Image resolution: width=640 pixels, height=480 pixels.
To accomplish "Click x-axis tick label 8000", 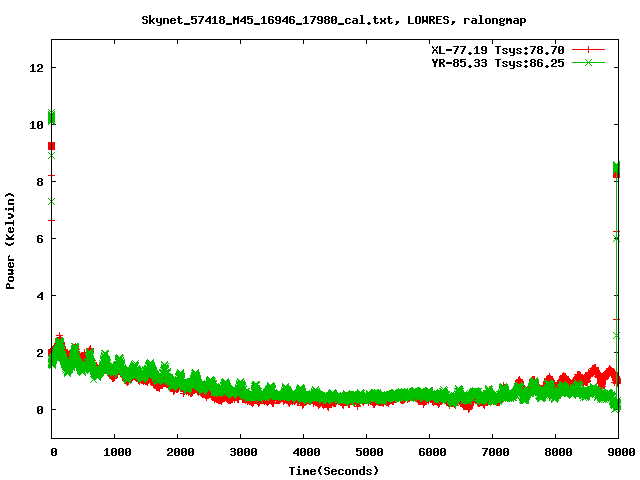I will (558, 452).
